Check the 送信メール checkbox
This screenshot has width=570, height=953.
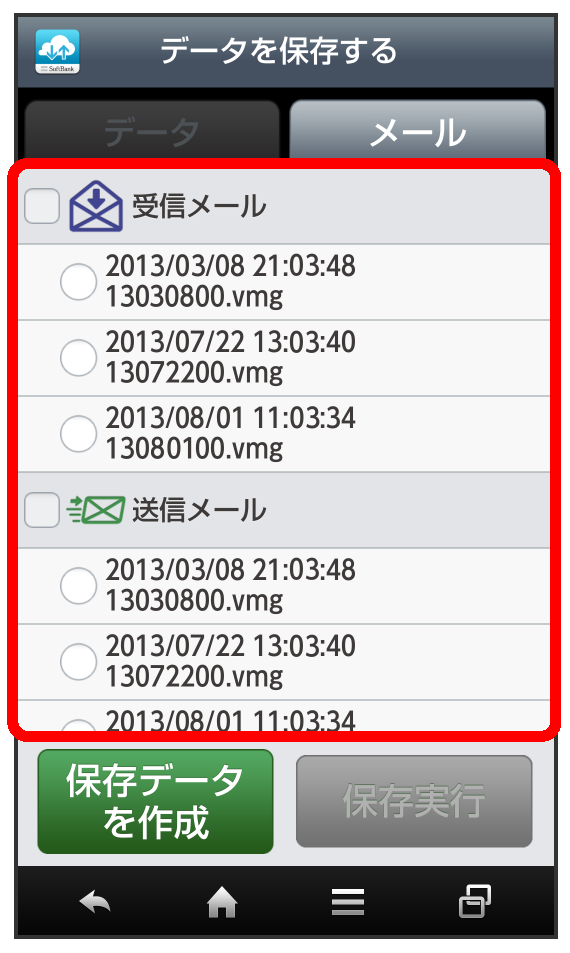pos(42,509)
